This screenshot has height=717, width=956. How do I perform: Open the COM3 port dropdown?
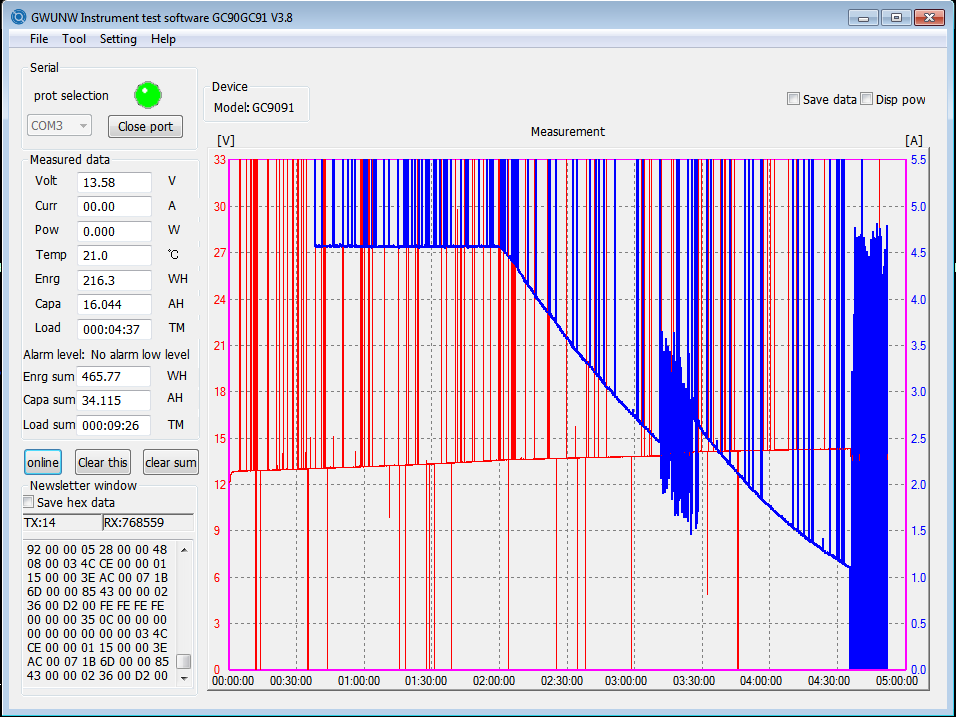pos(59,126)
